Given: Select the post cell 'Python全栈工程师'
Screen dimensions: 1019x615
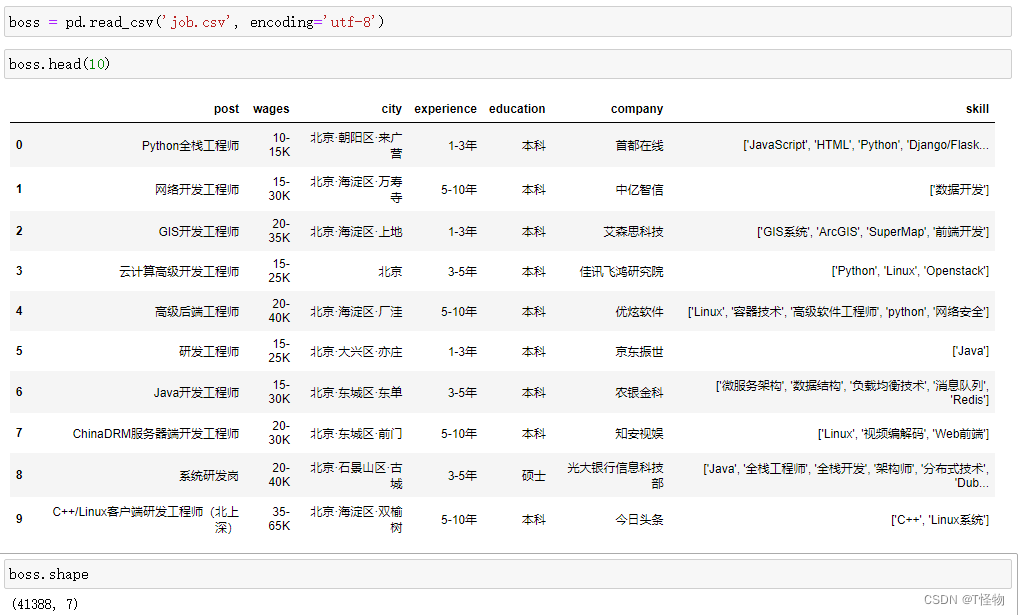Looking at the screenshot, I should 190,146.
